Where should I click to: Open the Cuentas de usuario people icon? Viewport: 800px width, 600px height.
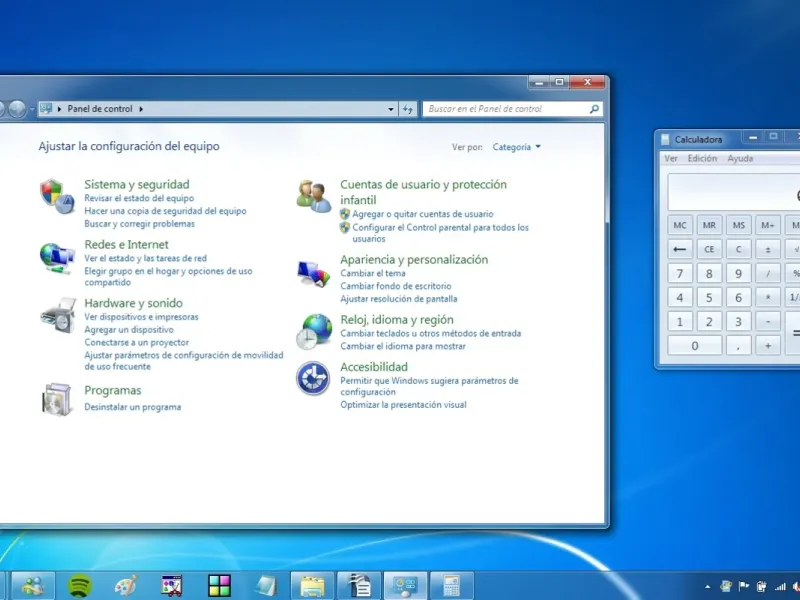tap(313, 196)
